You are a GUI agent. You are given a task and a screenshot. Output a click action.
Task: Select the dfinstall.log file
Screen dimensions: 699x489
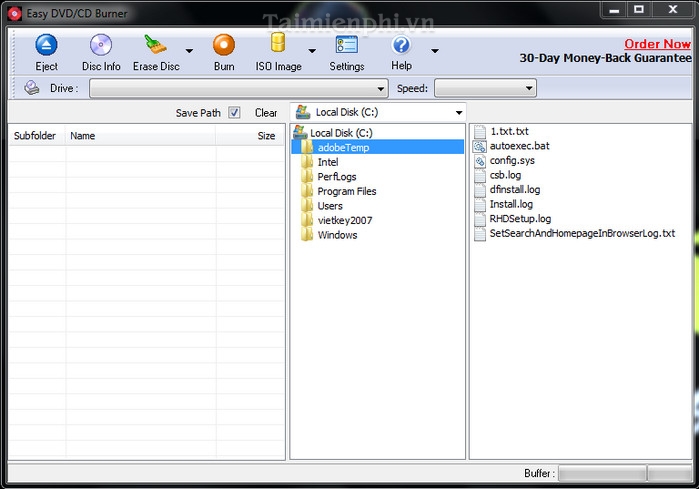pos(514,189)
